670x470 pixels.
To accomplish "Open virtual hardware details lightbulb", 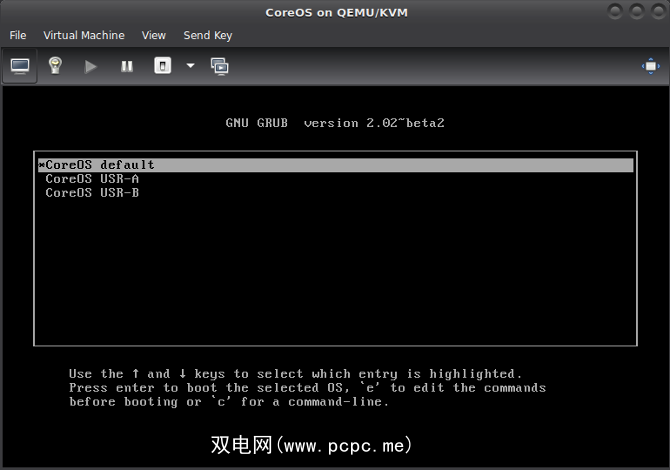I will (x=55, y=66).
